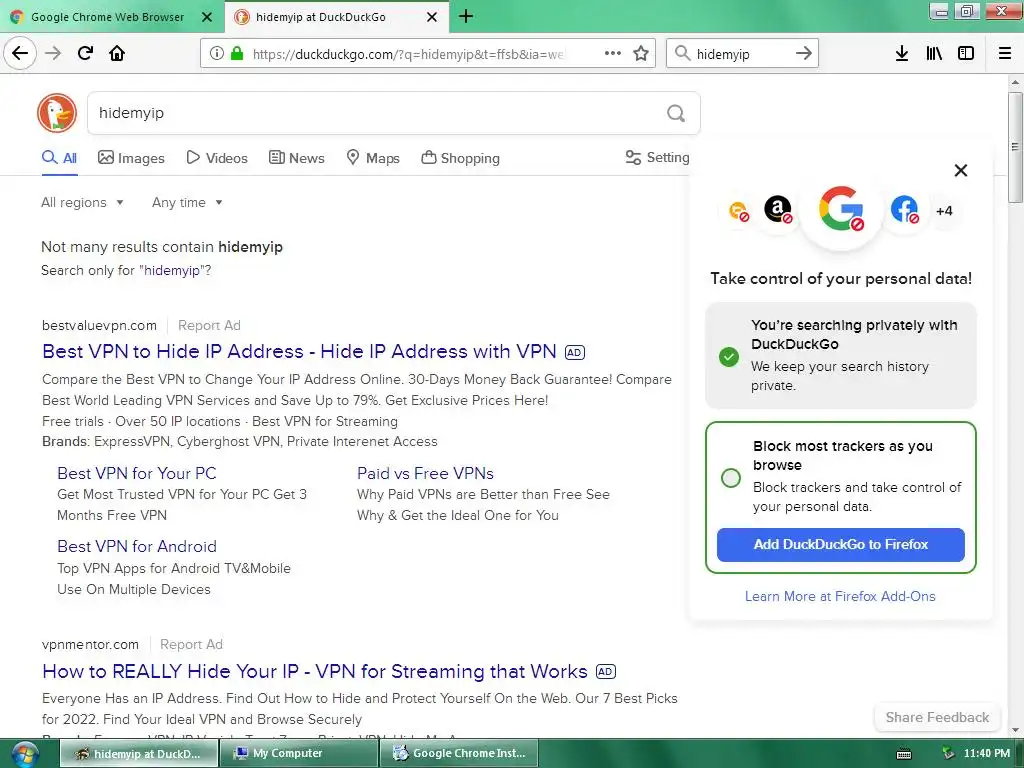Open a new browser tab
1024x768 pixels.
[x=466, y=16]
